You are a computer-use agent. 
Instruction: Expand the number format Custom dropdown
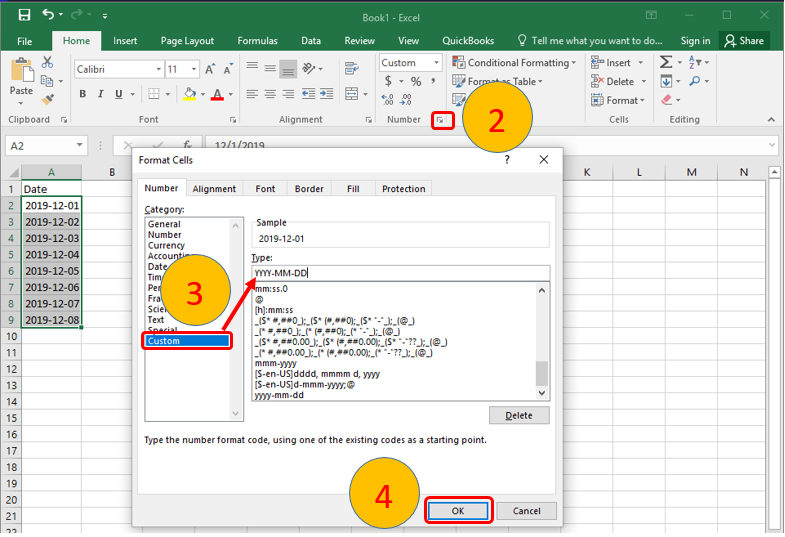(436, 63)
